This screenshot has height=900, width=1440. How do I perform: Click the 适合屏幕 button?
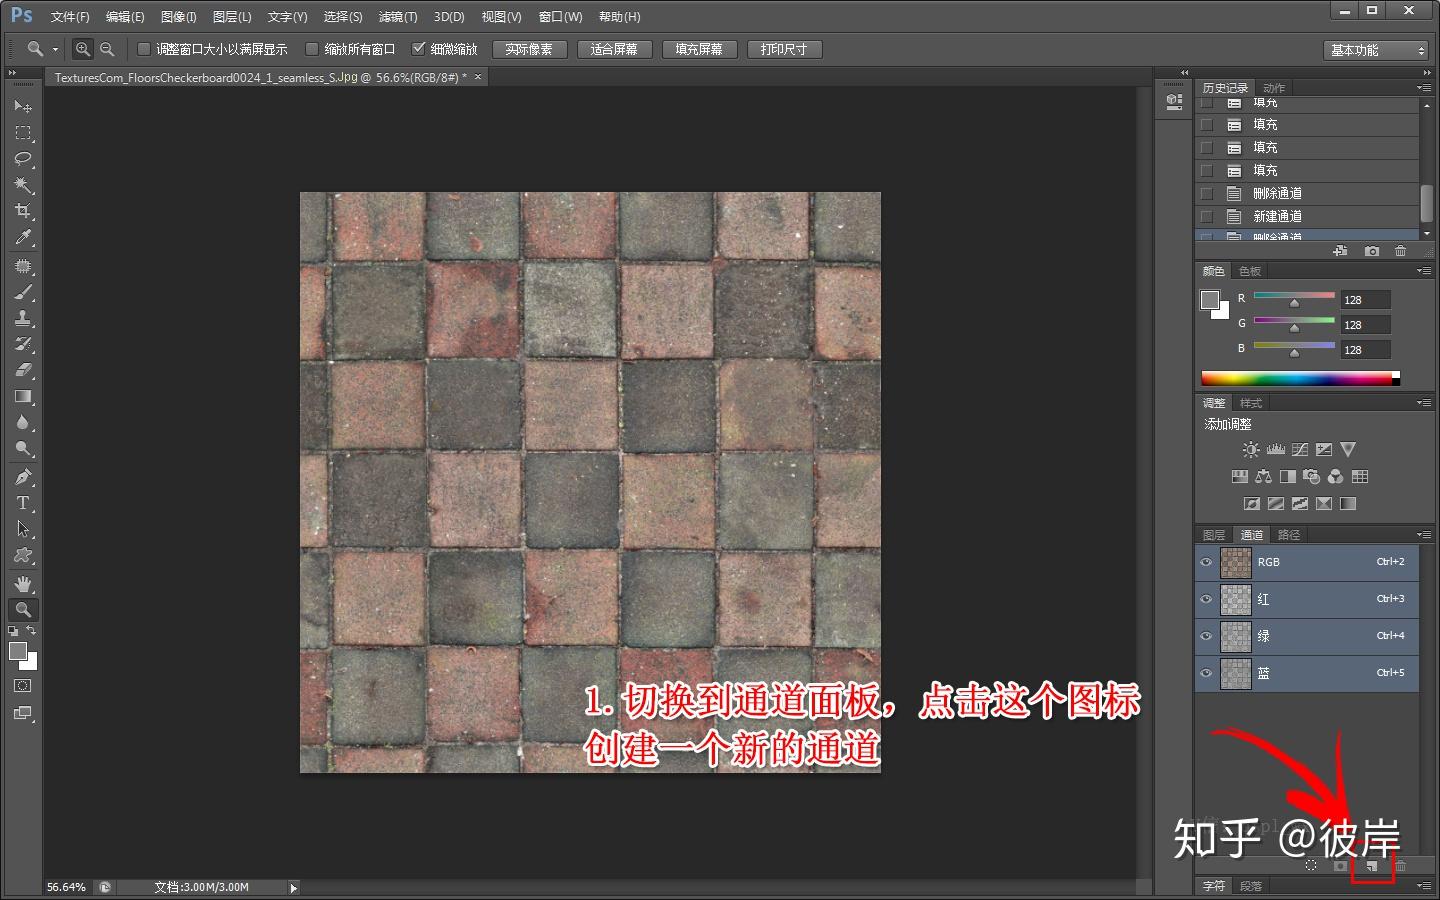point(614,49)
